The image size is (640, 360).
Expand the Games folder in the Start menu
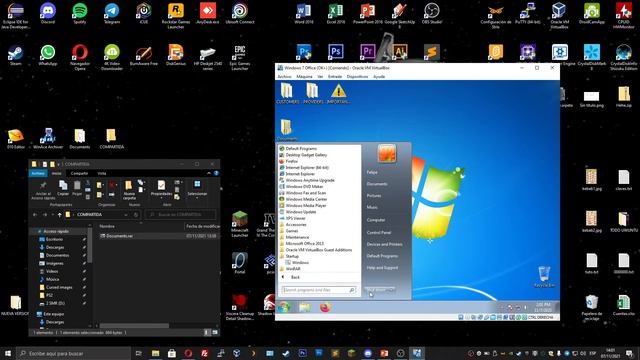point(292,231)
